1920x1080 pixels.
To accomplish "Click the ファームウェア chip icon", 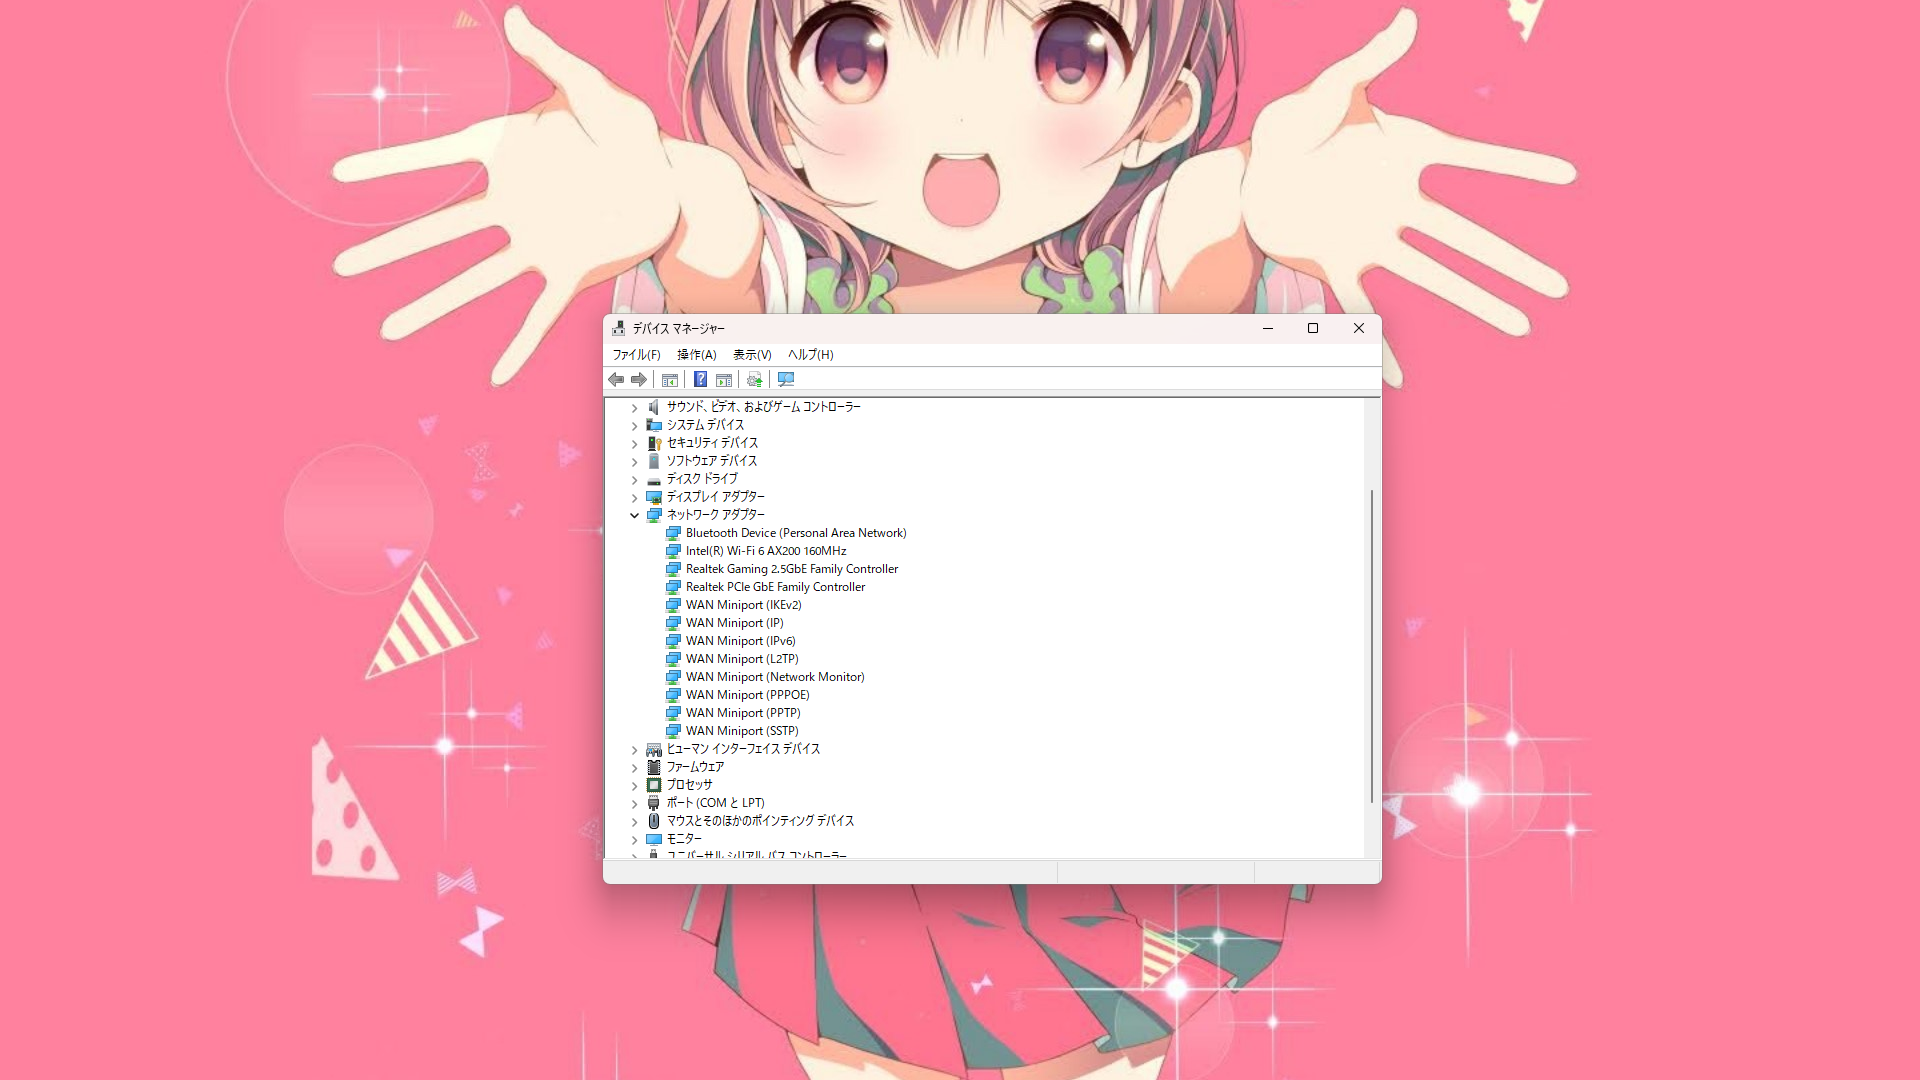I will [654, 767].
